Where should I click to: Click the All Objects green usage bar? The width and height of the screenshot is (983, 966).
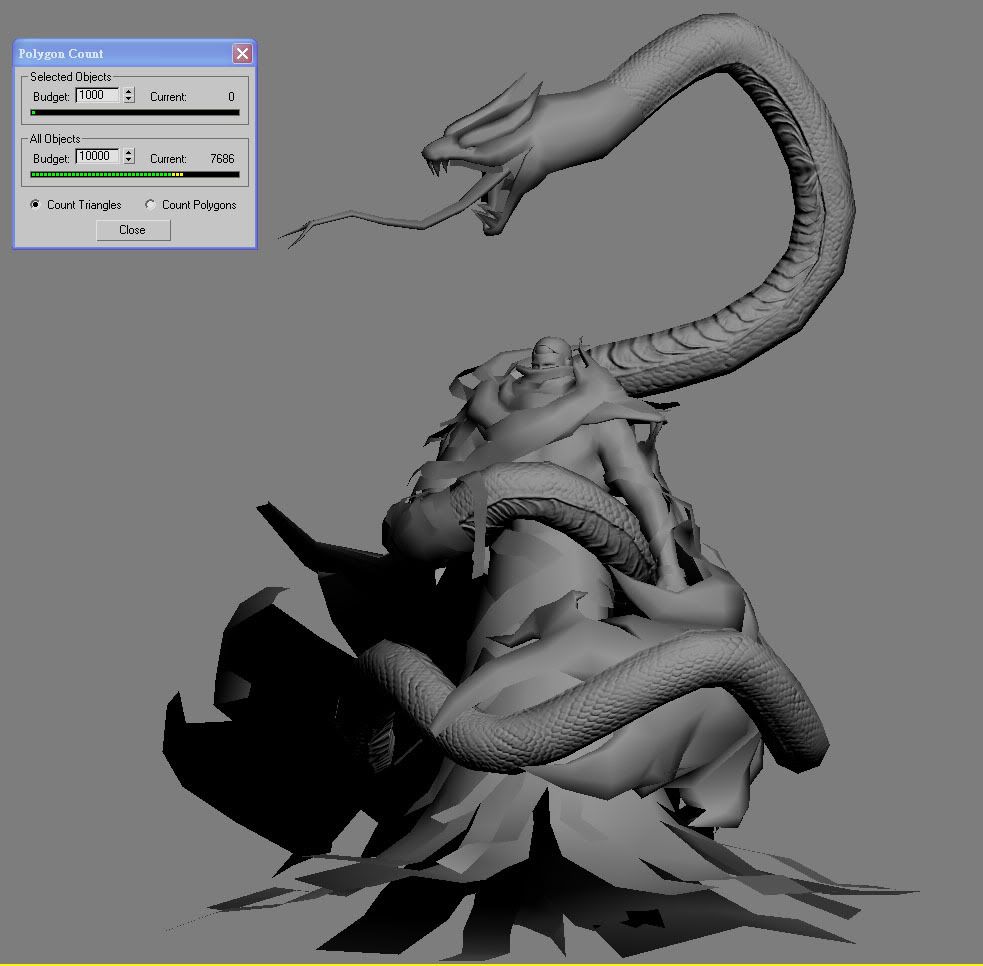tap(100, 175)
